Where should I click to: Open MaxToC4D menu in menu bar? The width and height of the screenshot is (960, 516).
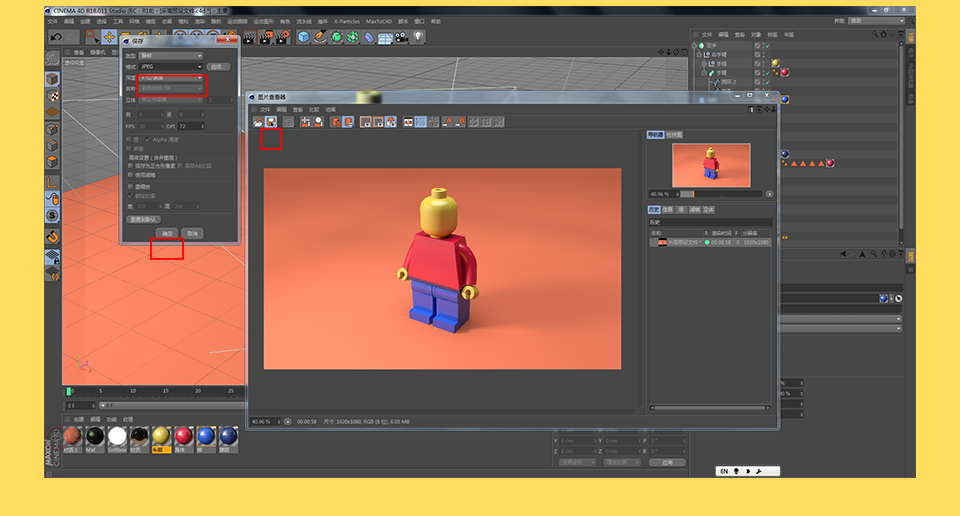pyautogui.click(x=378, y=21)
